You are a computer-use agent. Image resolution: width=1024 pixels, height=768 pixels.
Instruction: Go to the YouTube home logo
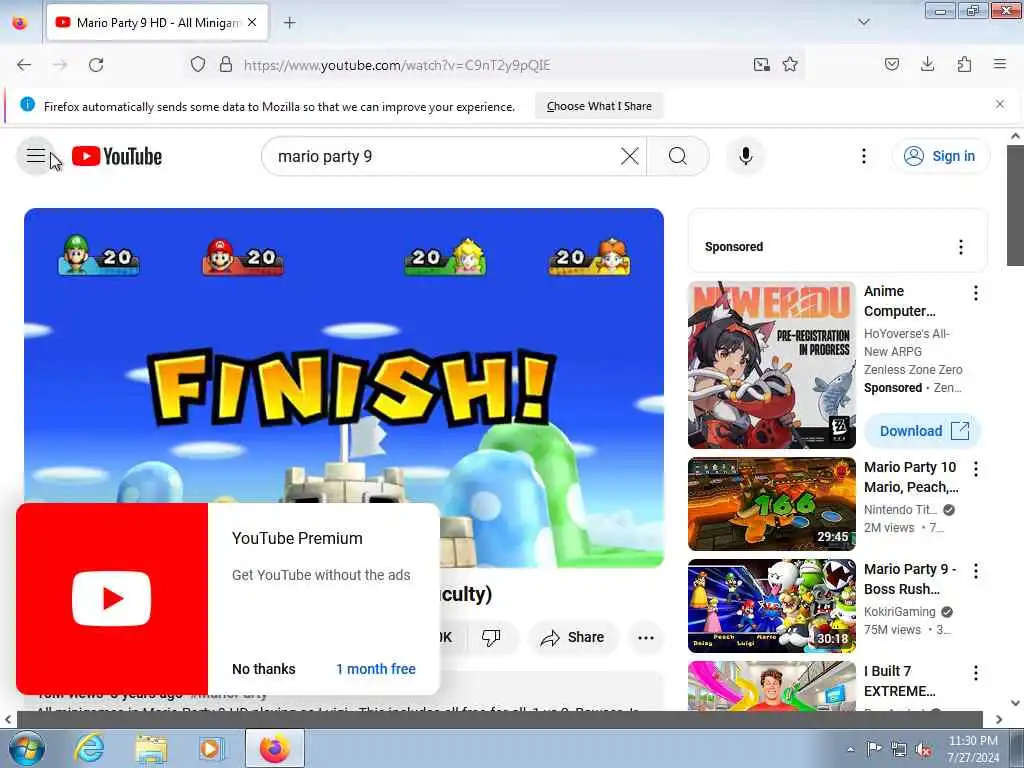coord(117,157)
